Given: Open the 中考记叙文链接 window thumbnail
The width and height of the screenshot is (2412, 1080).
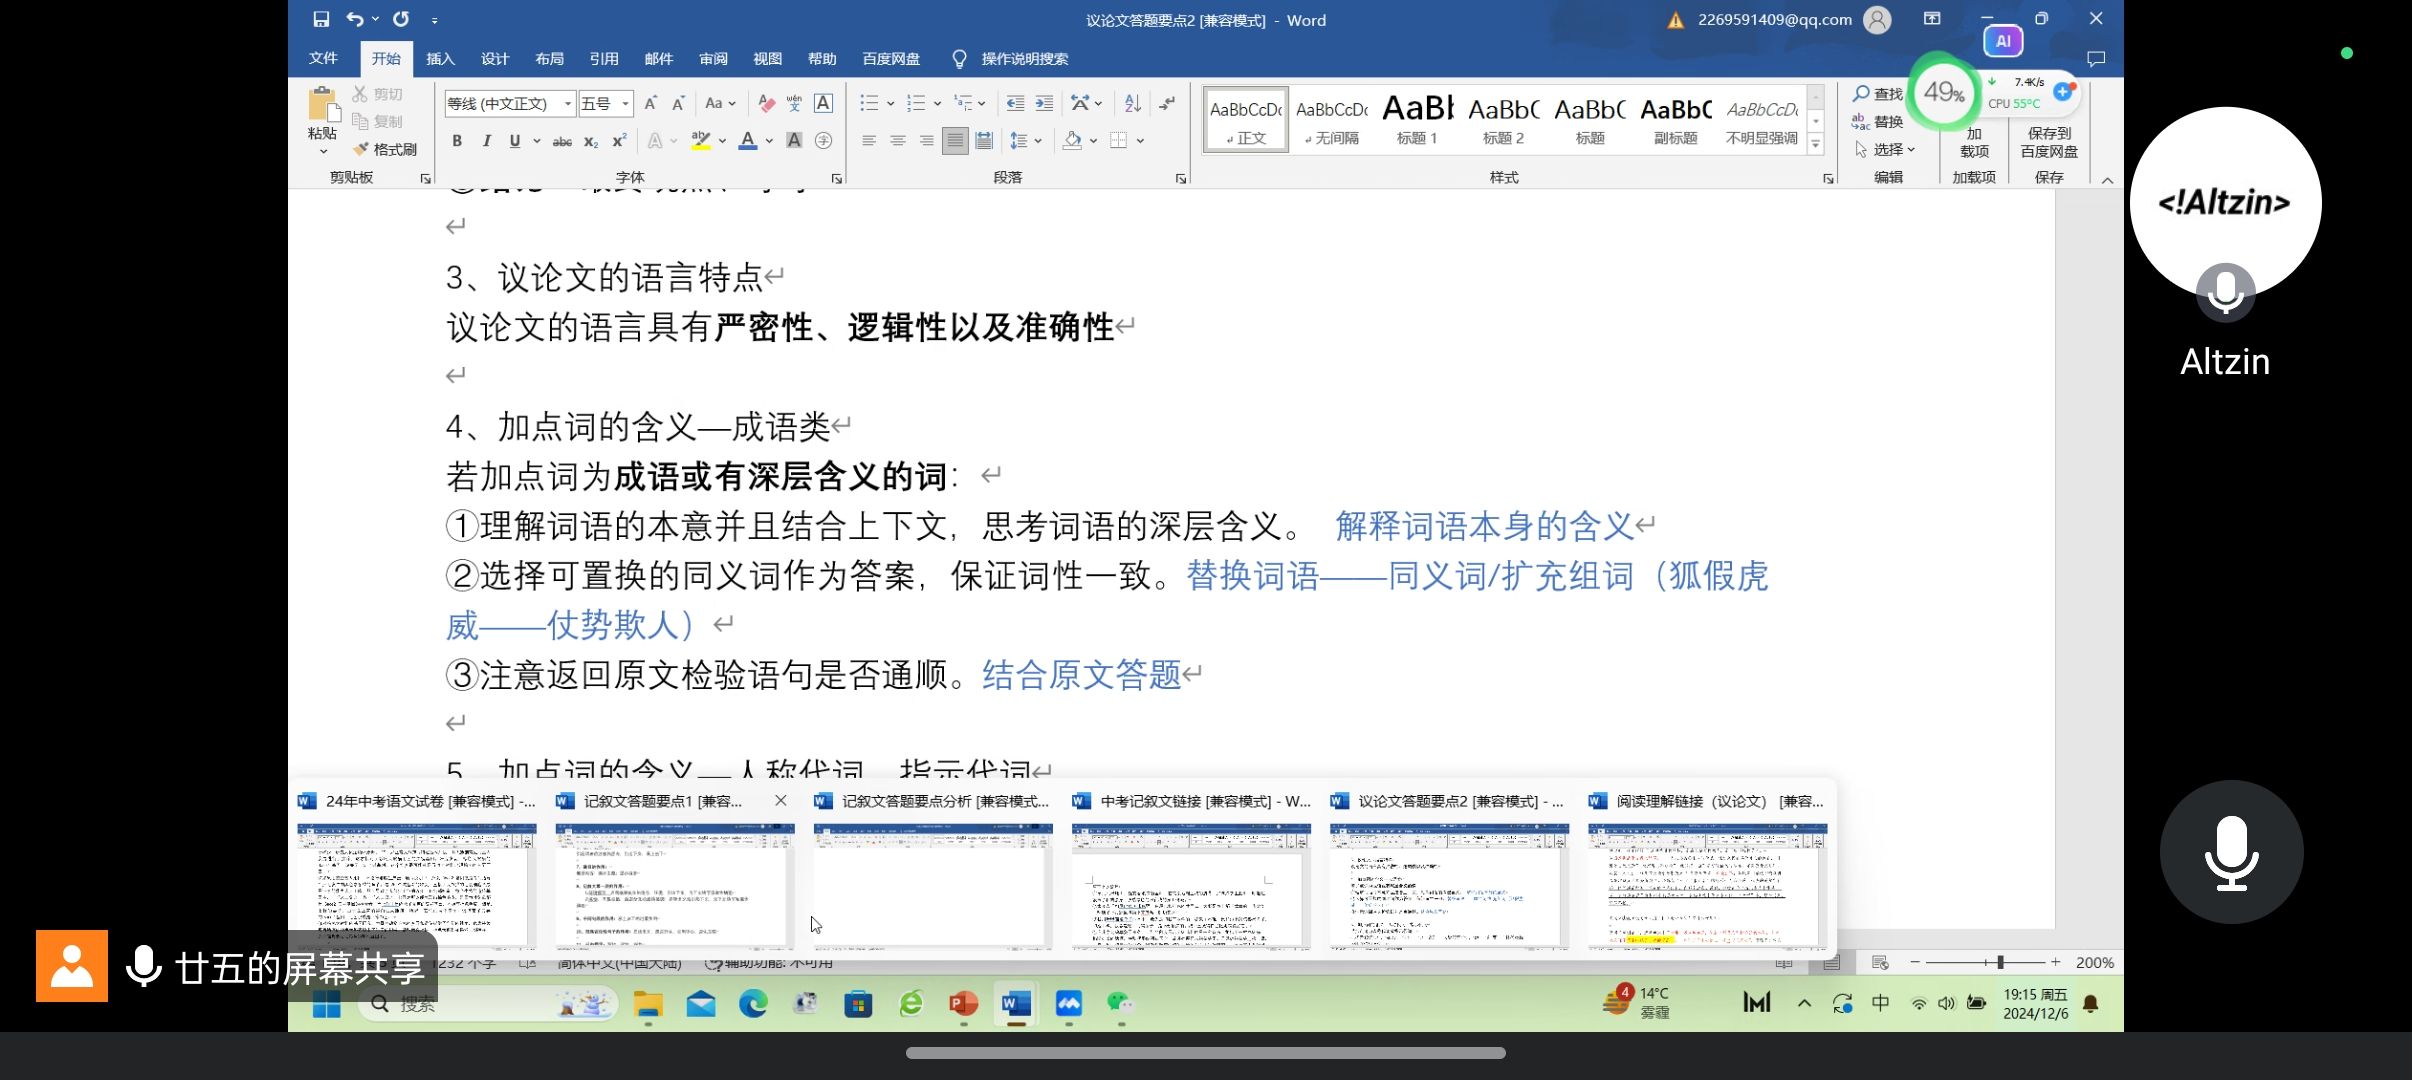Looking at the screenshot, I should coord(1190,885).
